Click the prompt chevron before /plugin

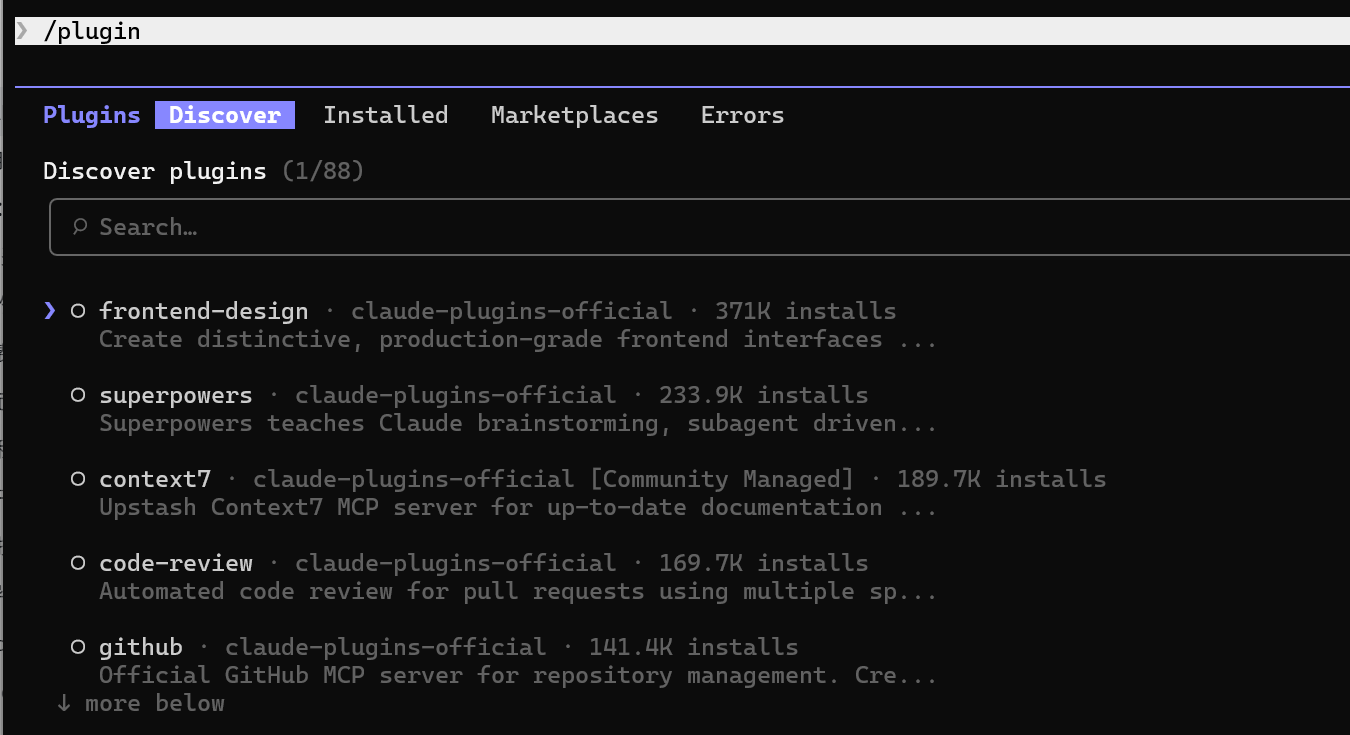[22, 31]
